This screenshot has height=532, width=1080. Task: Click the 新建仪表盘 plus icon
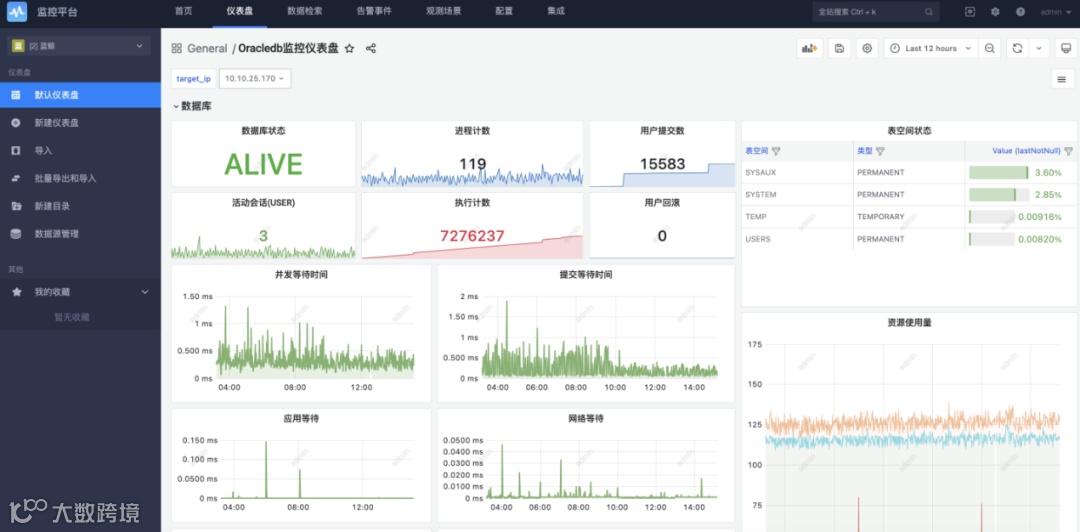(16, 123)
